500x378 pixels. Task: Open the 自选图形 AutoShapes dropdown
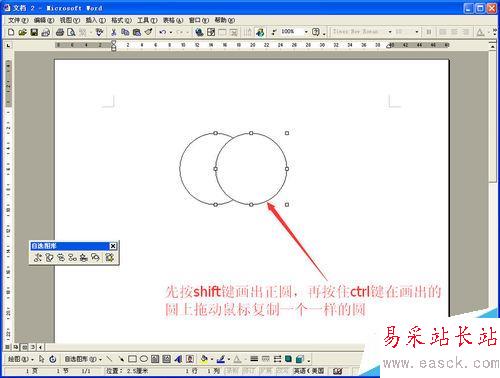(x=83, y=359)
